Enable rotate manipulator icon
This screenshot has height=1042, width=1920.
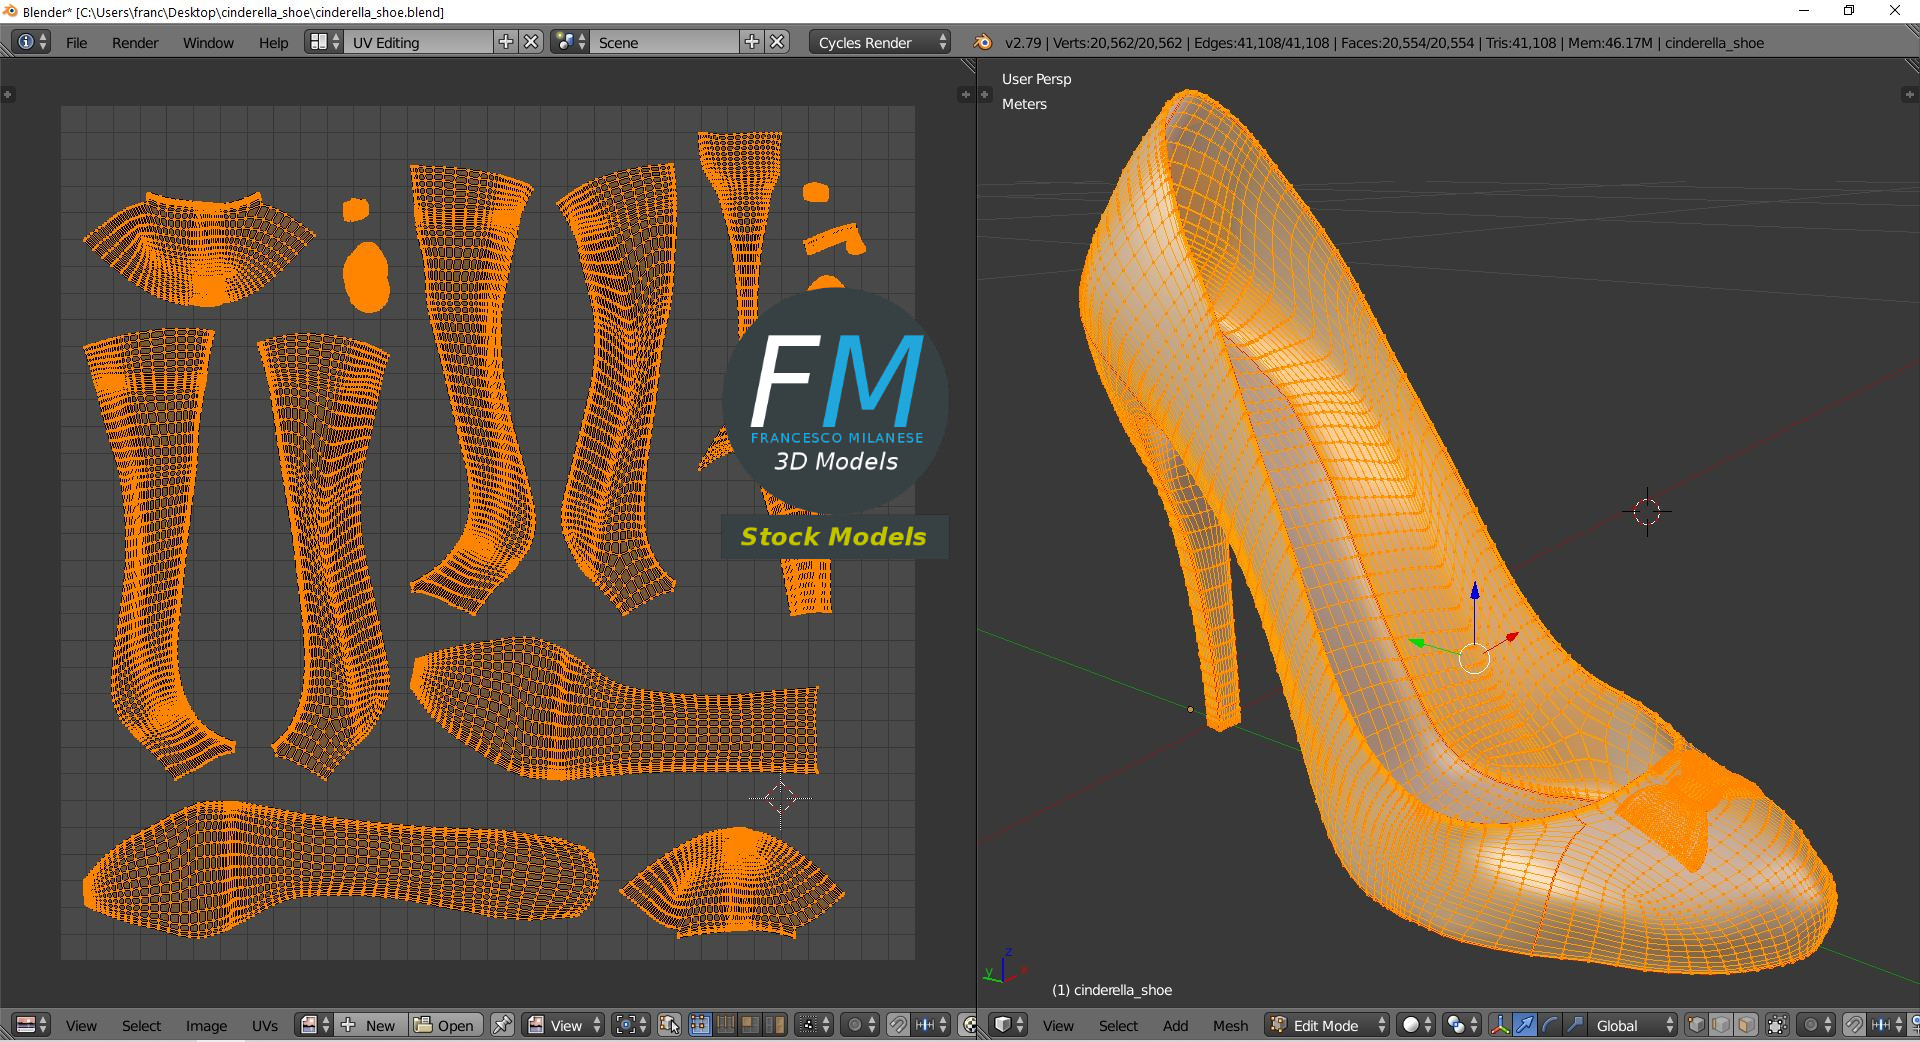(x=1549, y=1025)
